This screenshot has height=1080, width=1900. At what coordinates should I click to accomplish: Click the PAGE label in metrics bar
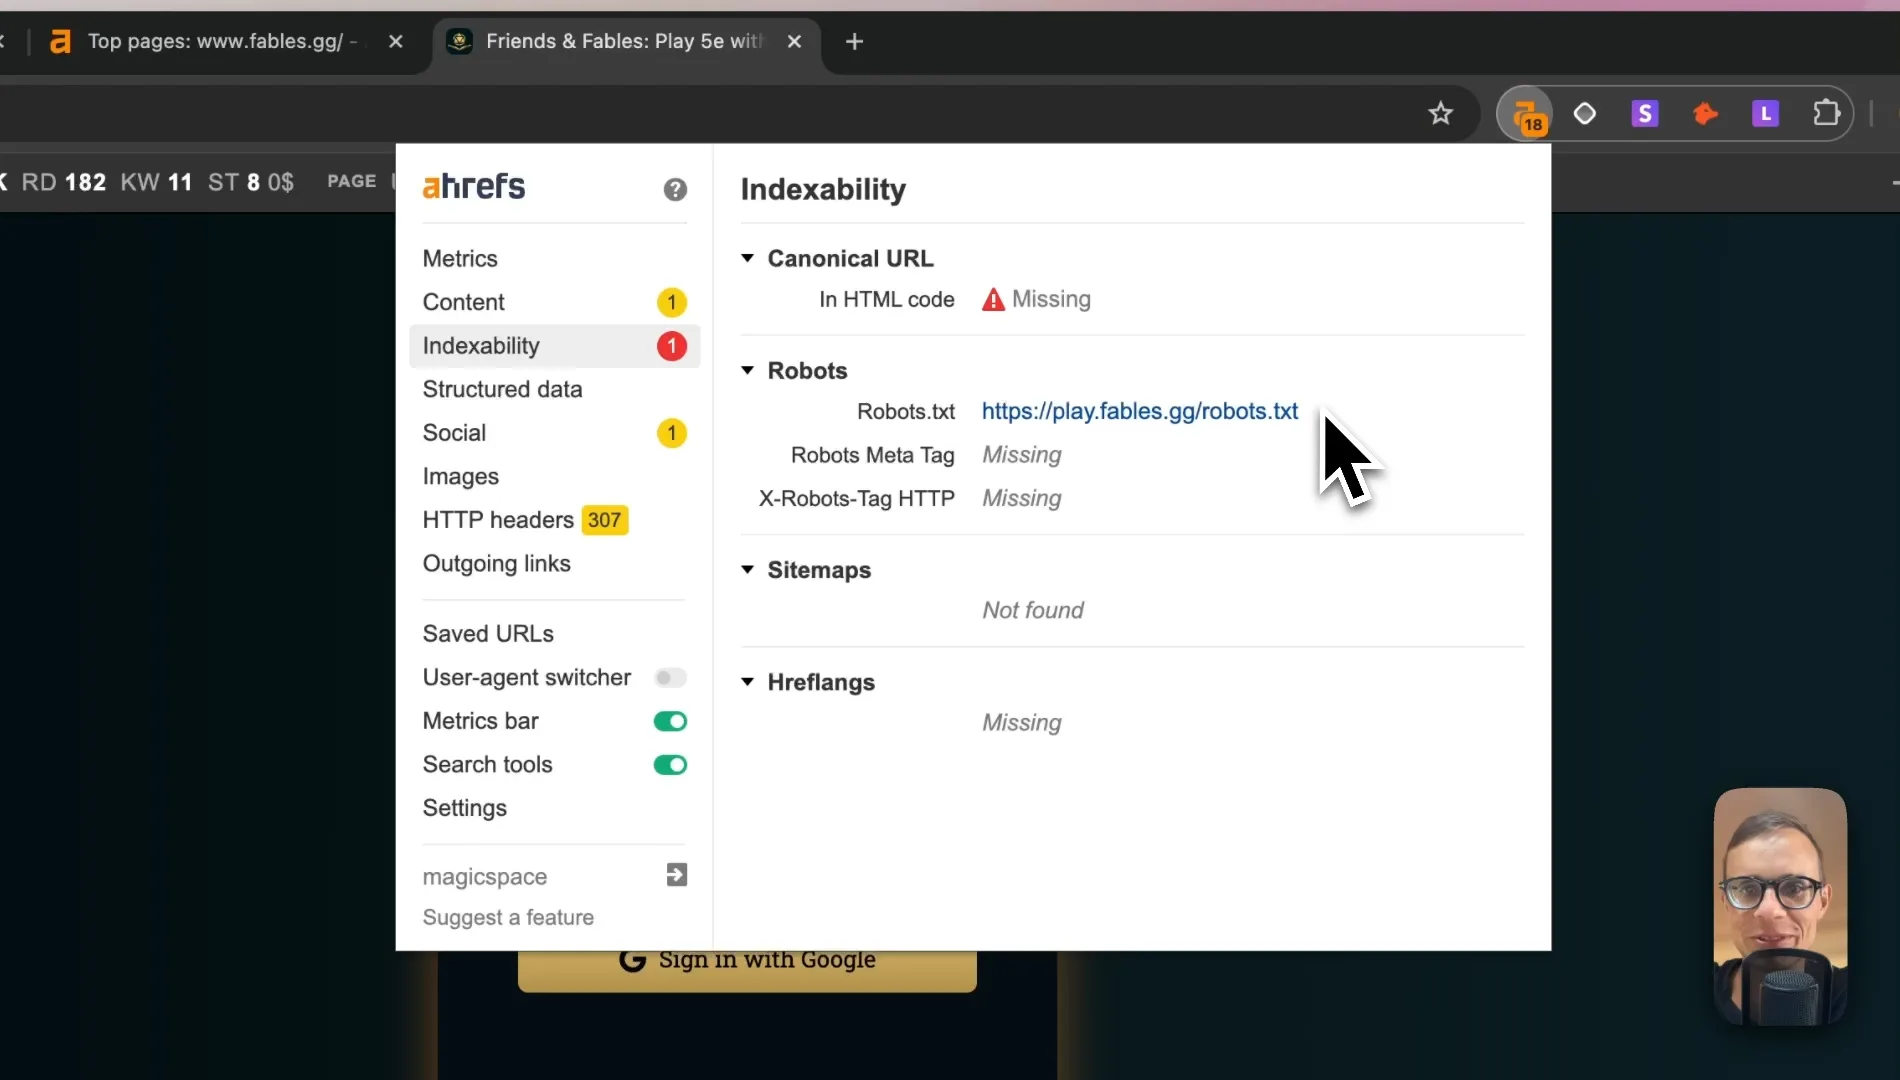tap(352, 181)
